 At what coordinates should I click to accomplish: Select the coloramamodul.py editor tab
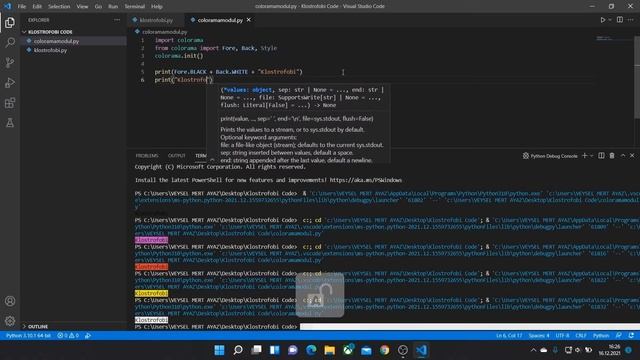pos(220,20)
